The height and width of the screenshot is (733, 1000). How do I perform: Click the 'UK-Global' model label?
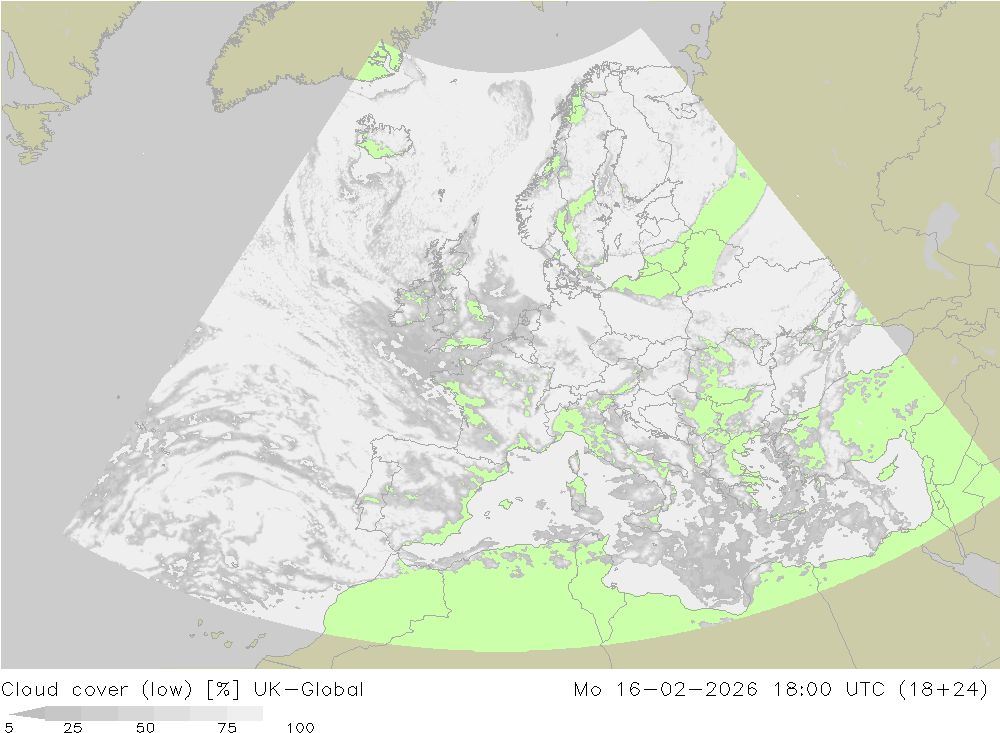point(309,690)
